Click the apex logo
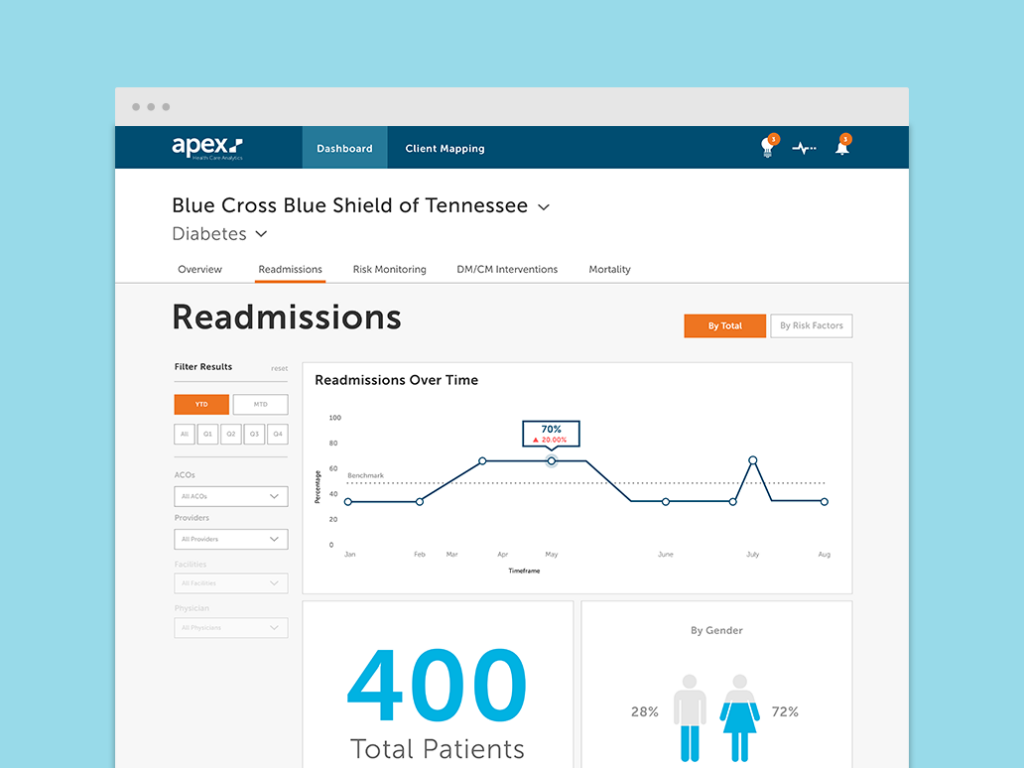Viewport: 1024px width, 768px height. pos(207,148)
